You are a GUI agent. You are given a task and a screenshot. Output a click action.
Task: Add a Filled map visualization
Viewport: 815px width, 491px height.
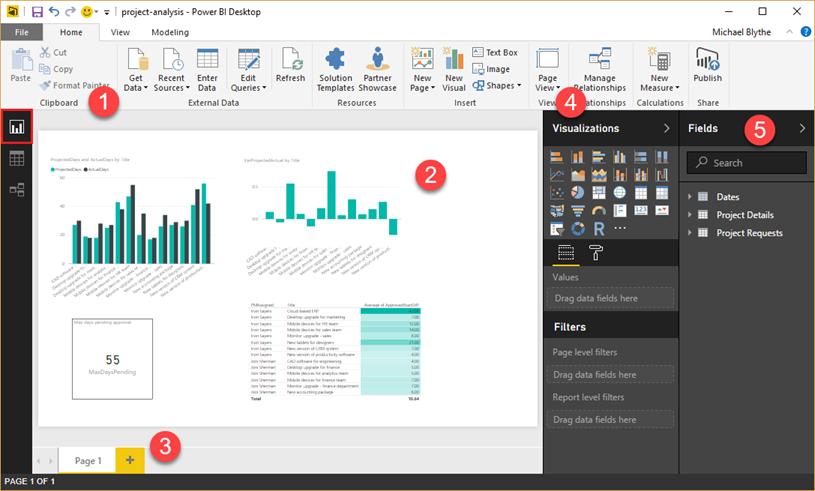(x=557, y=210)
